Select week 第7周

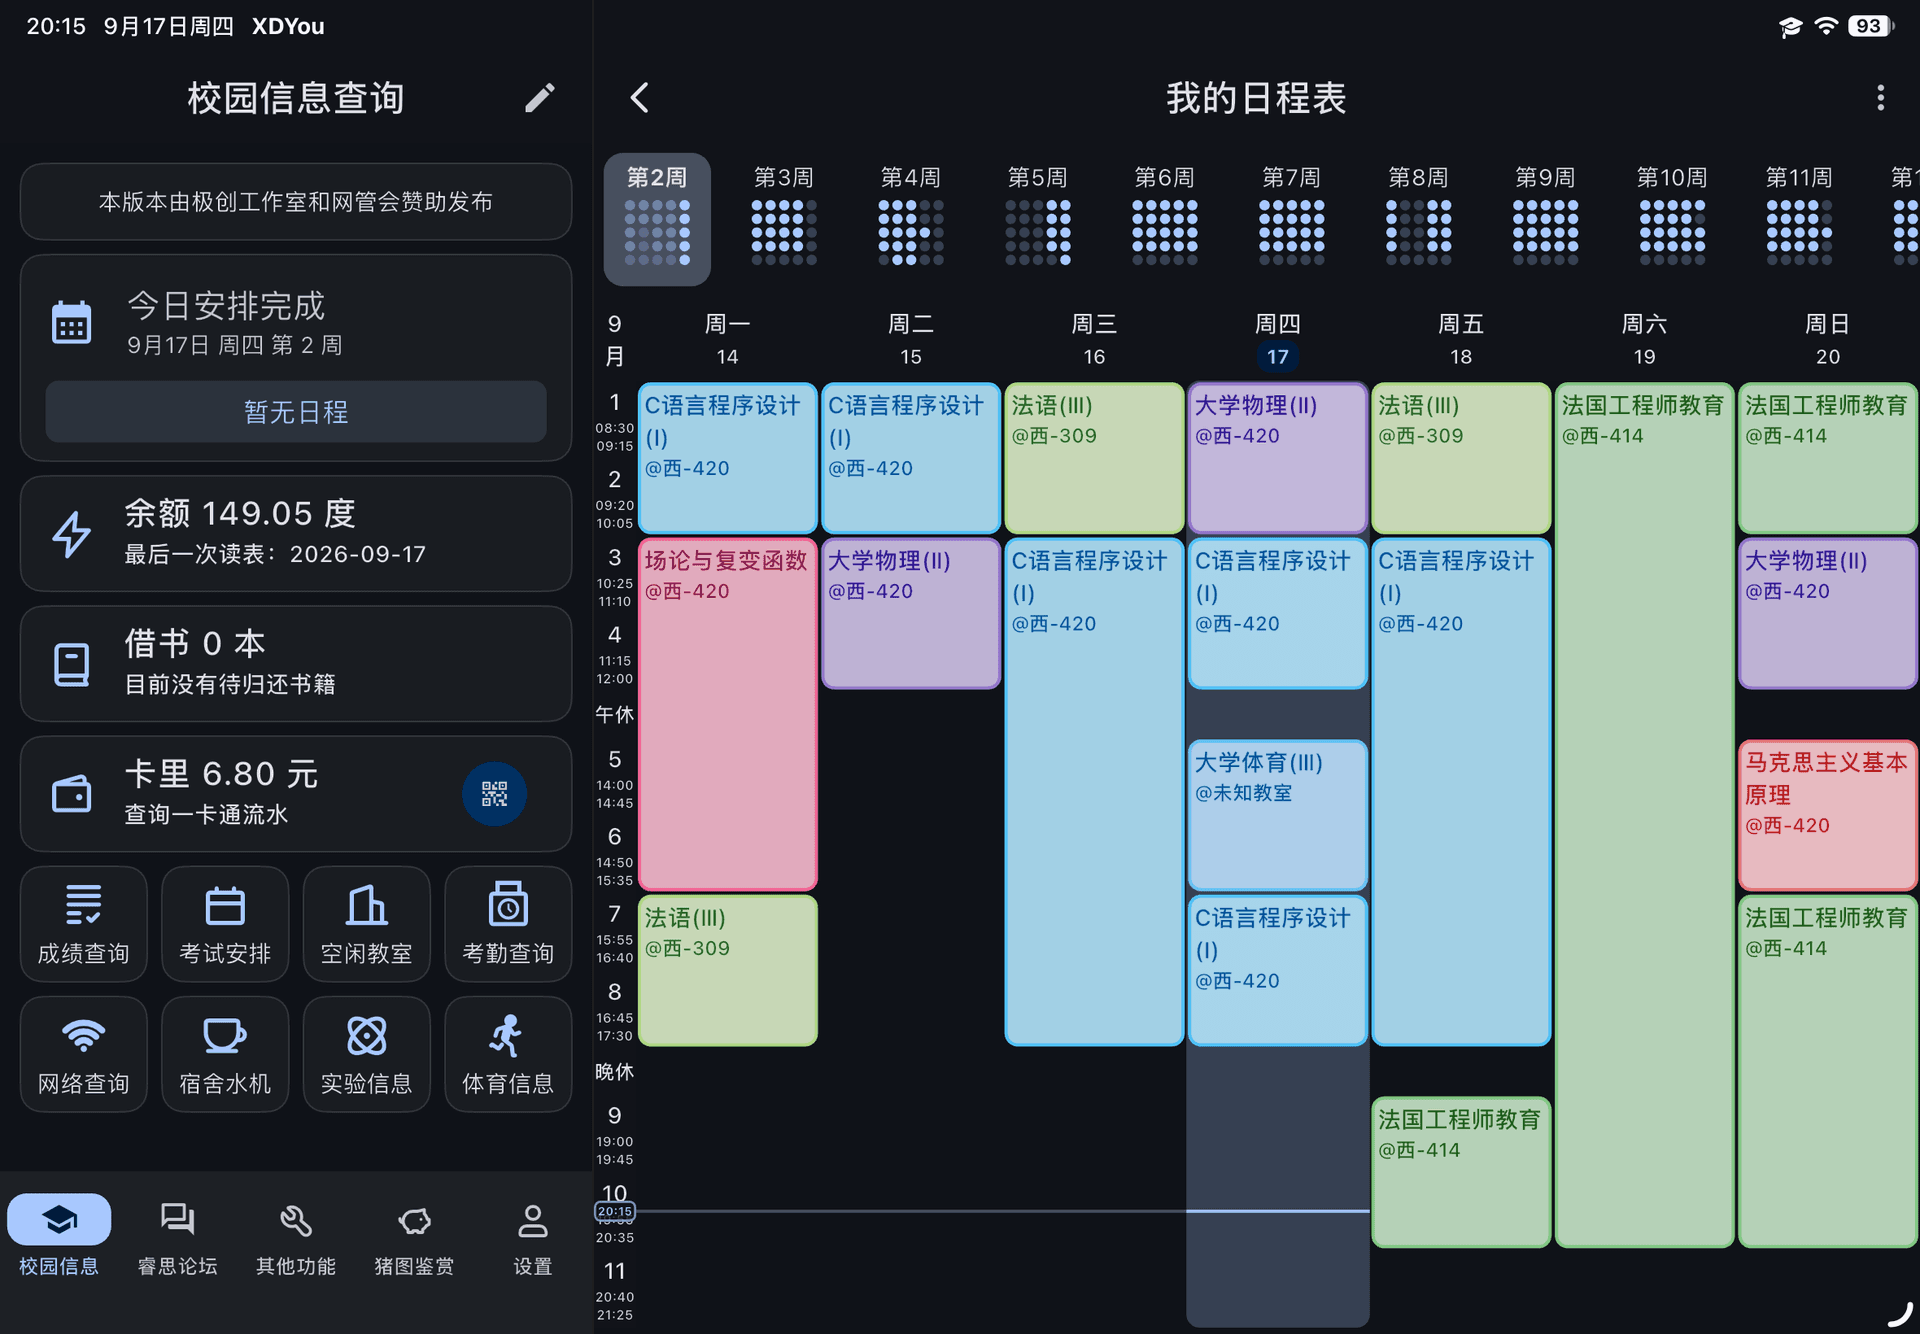pos(1292,218)
